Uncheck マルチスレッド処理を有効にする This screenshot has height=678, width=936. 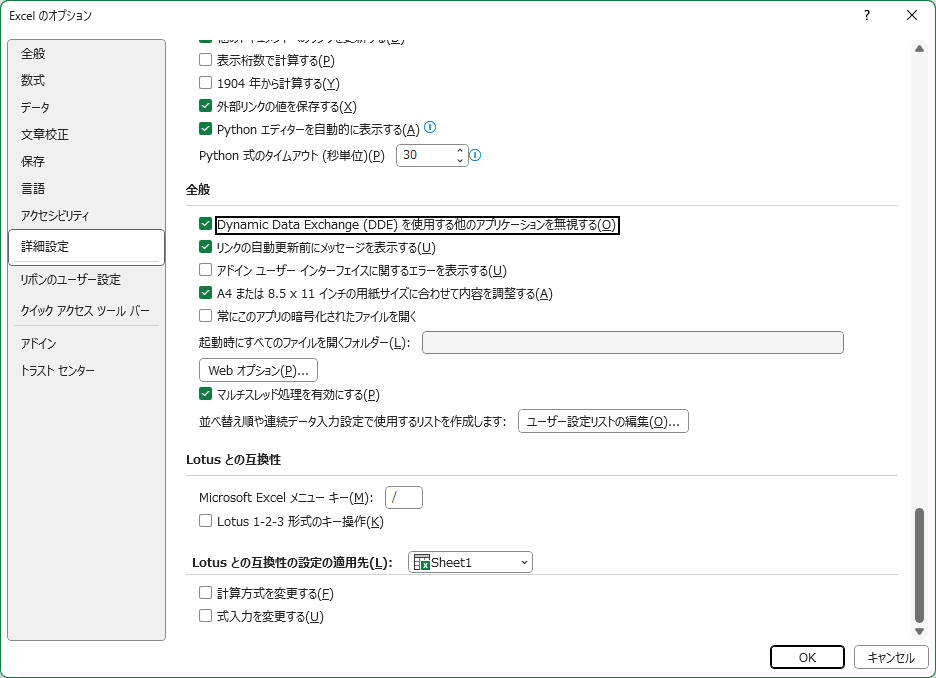point(205,394)
